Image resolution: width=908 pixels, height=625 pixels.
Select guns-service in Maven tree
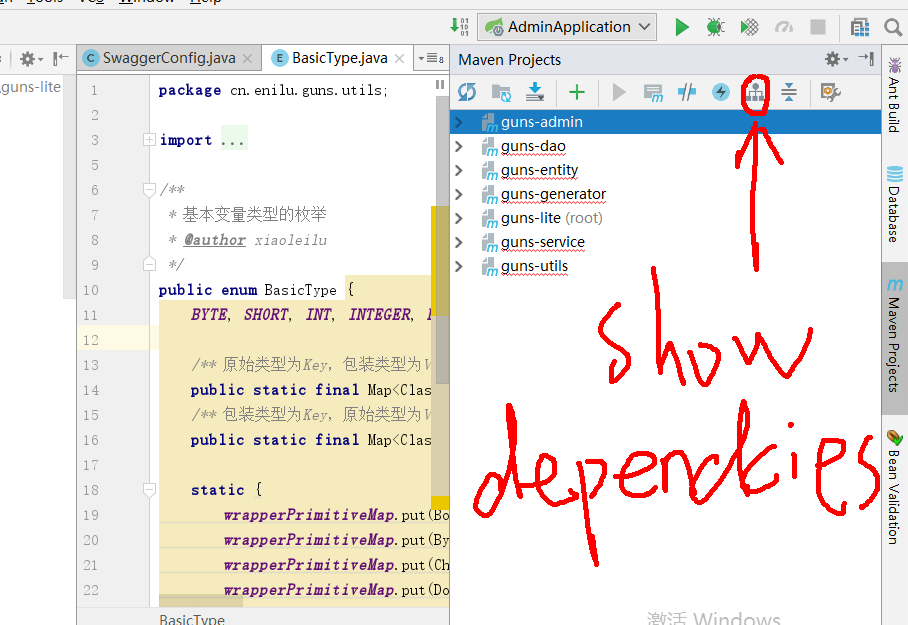pyautogui.click(x=543, y=242)
